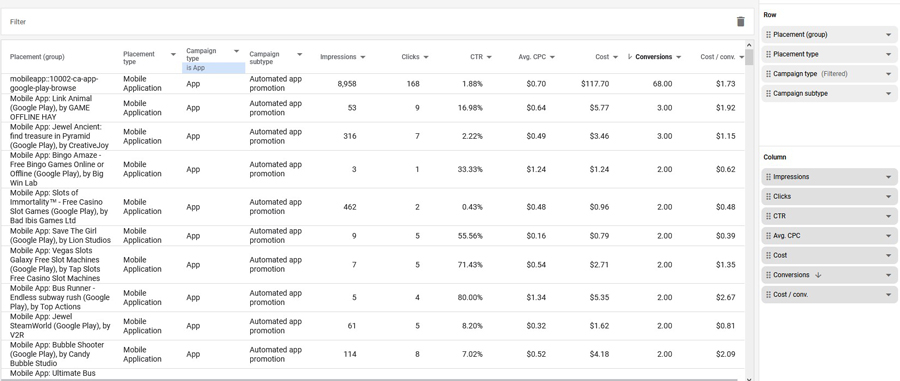Open Cost header dropdown arrow

(x=615, y=57)
